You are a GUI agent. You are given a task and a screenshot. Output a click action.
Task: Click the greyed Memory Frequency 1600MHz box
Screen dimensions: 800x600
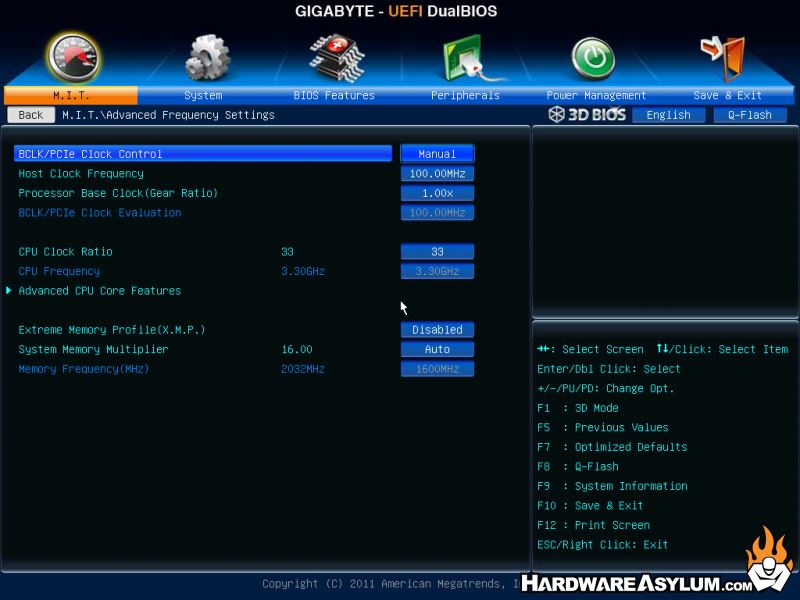[x=437, y=368]
